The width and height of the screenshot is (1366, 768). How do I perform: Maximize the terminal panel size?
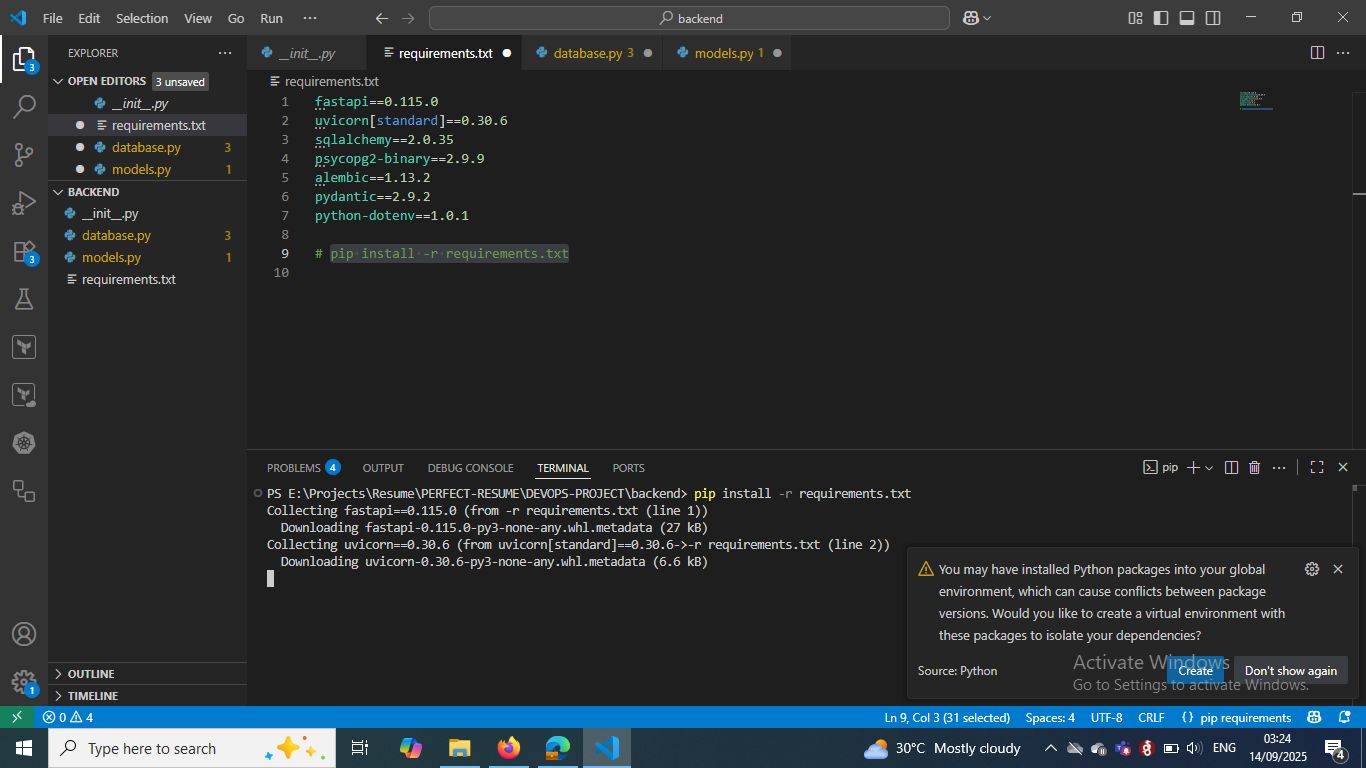(1317, 467)
